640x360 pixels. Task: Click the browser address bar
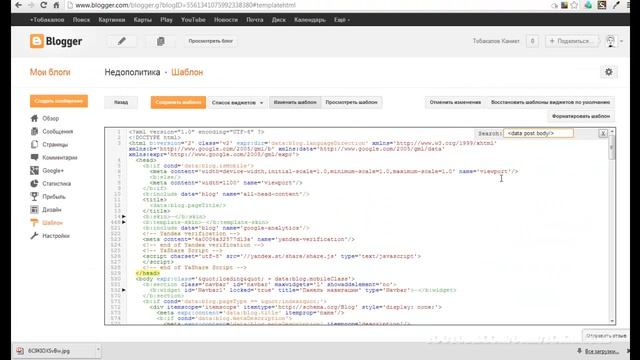point(306,5)
